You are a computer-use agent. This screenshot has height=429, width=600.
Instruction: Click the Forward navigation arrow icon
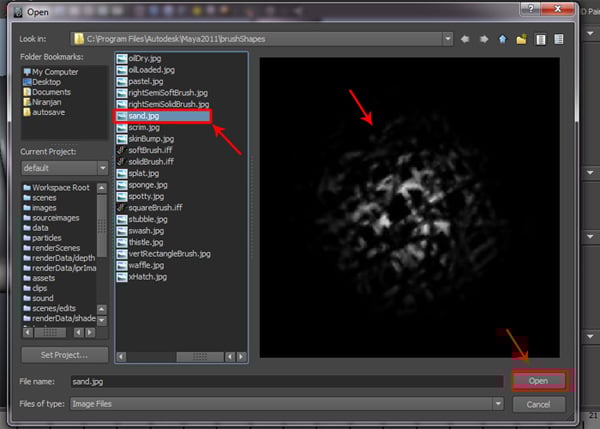[485, 39]
